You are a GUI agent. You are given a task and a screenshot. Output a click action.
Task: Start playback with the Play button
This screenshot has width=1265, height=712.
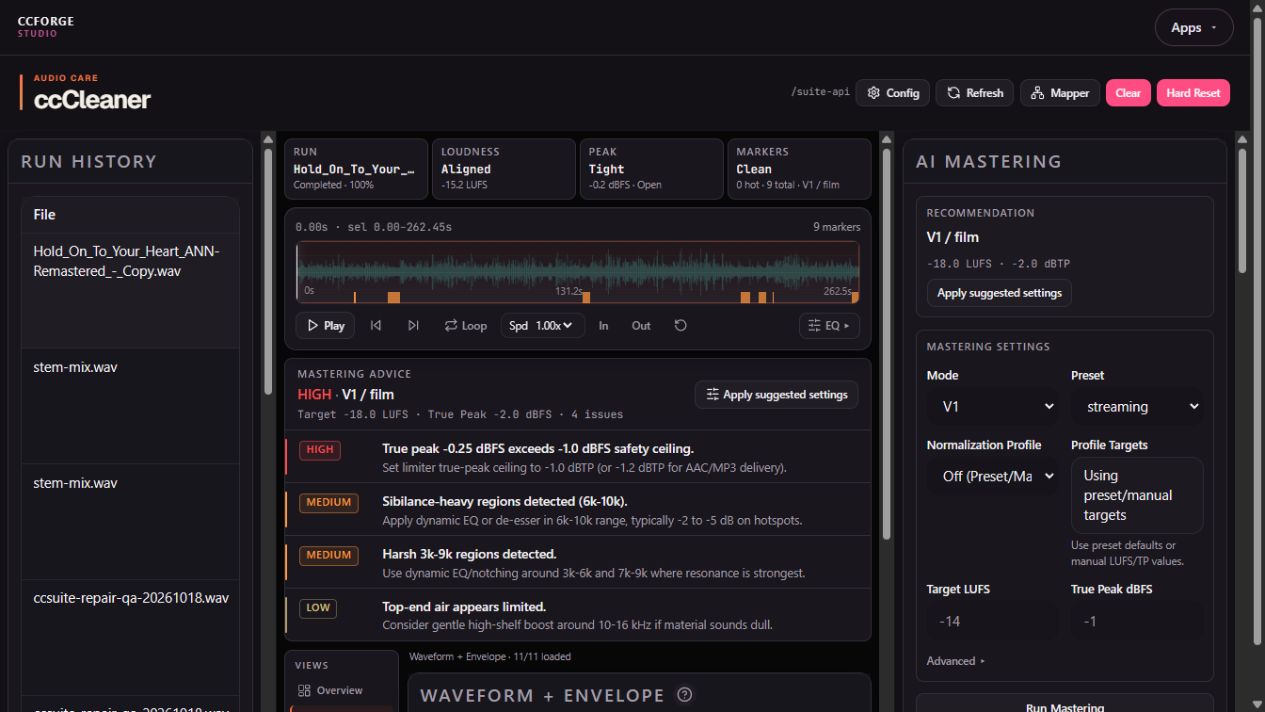click(x=326, y=326)
